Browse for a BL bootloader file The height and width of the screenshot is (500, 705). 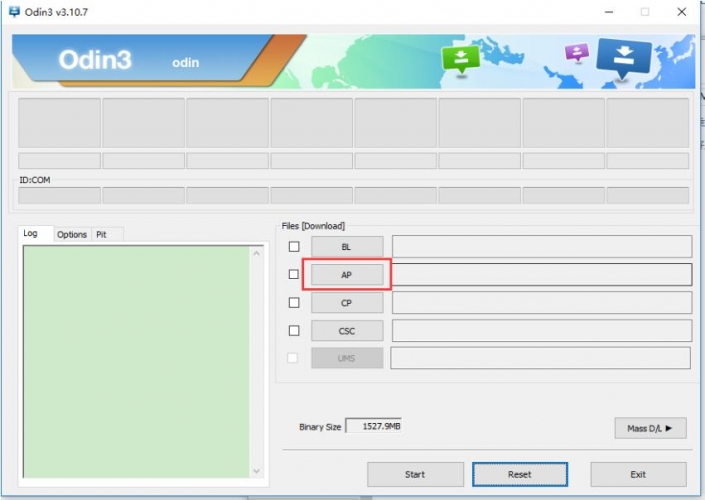pos(347,247)
